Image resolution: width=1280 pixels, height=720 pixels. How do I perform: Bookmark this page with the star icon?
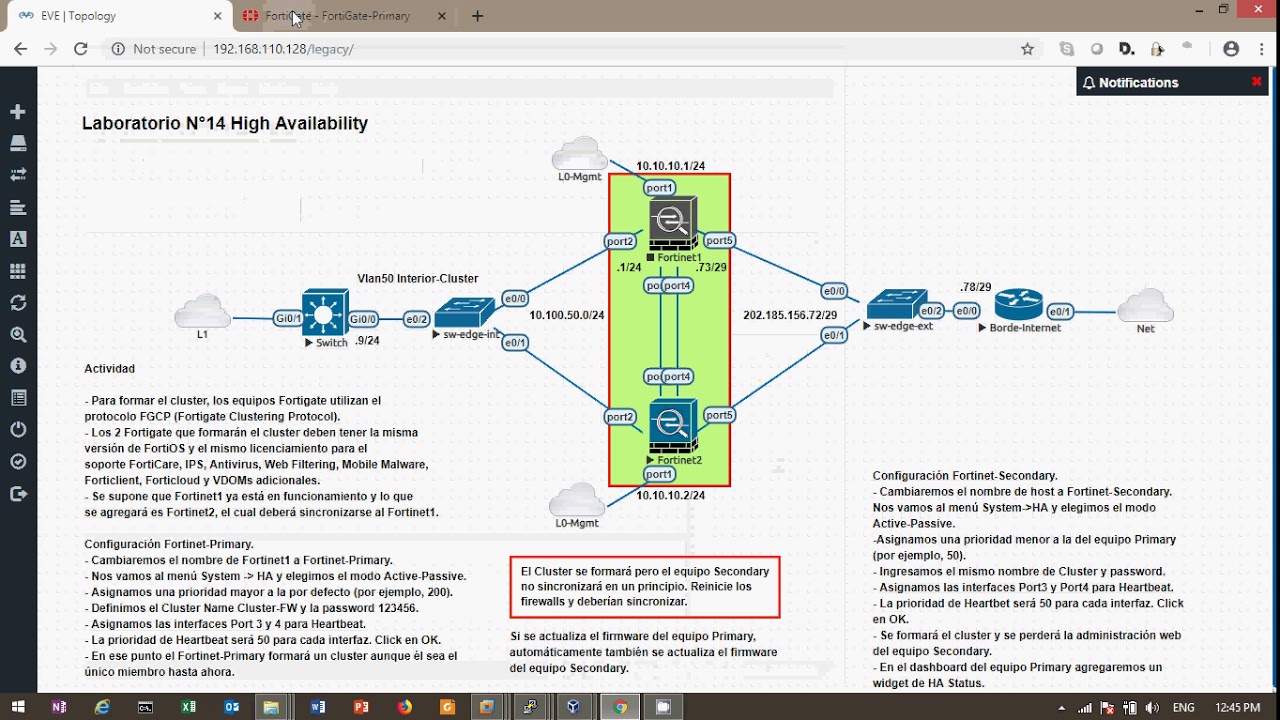(x=1027, y=48)
